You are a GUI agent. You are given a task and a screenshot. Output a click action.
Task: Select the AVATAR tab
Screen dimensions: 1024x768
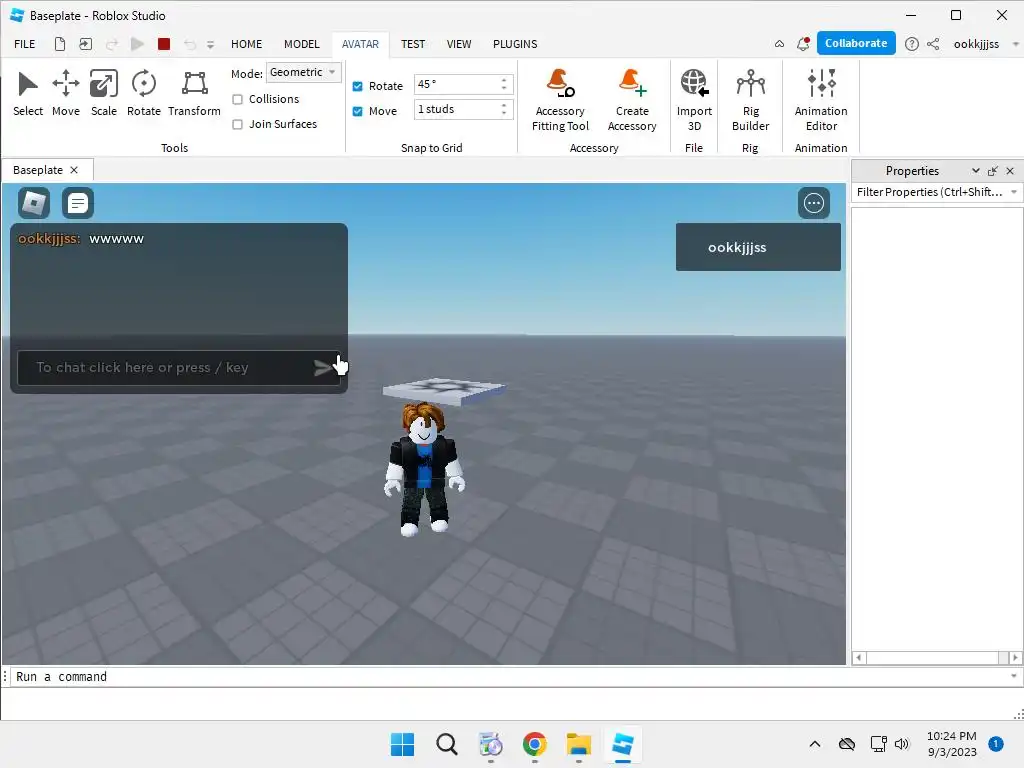(360, 44)
